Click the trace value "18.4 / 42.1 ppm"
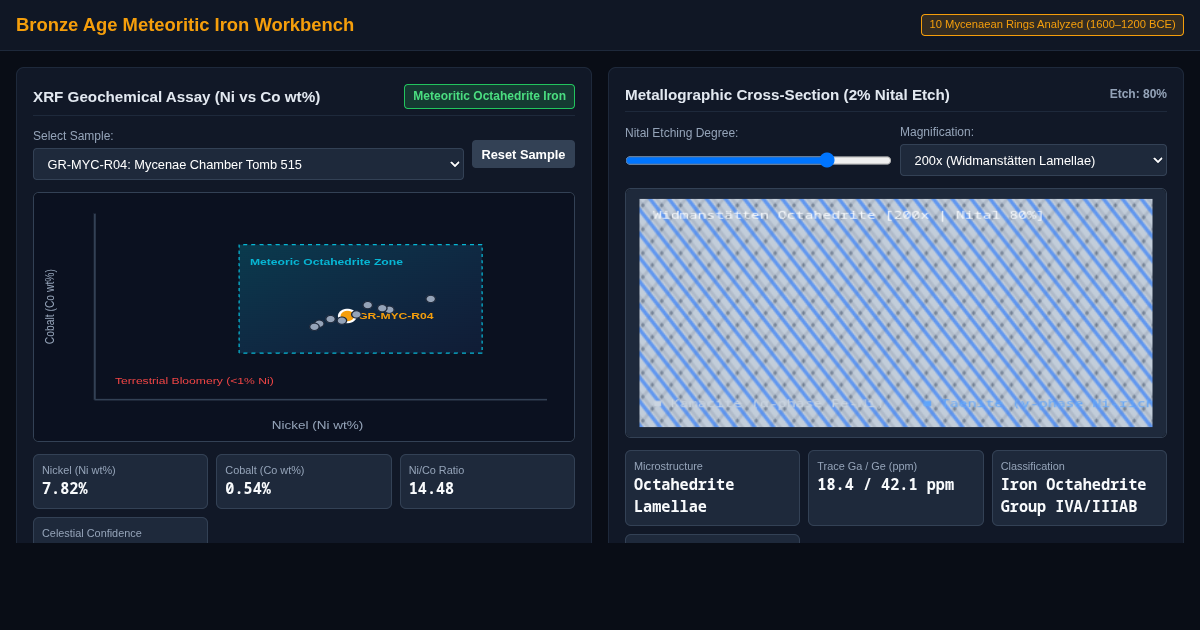Image resolution: width=1200 pixels, height=630 pixels. (x=885, y=485)
